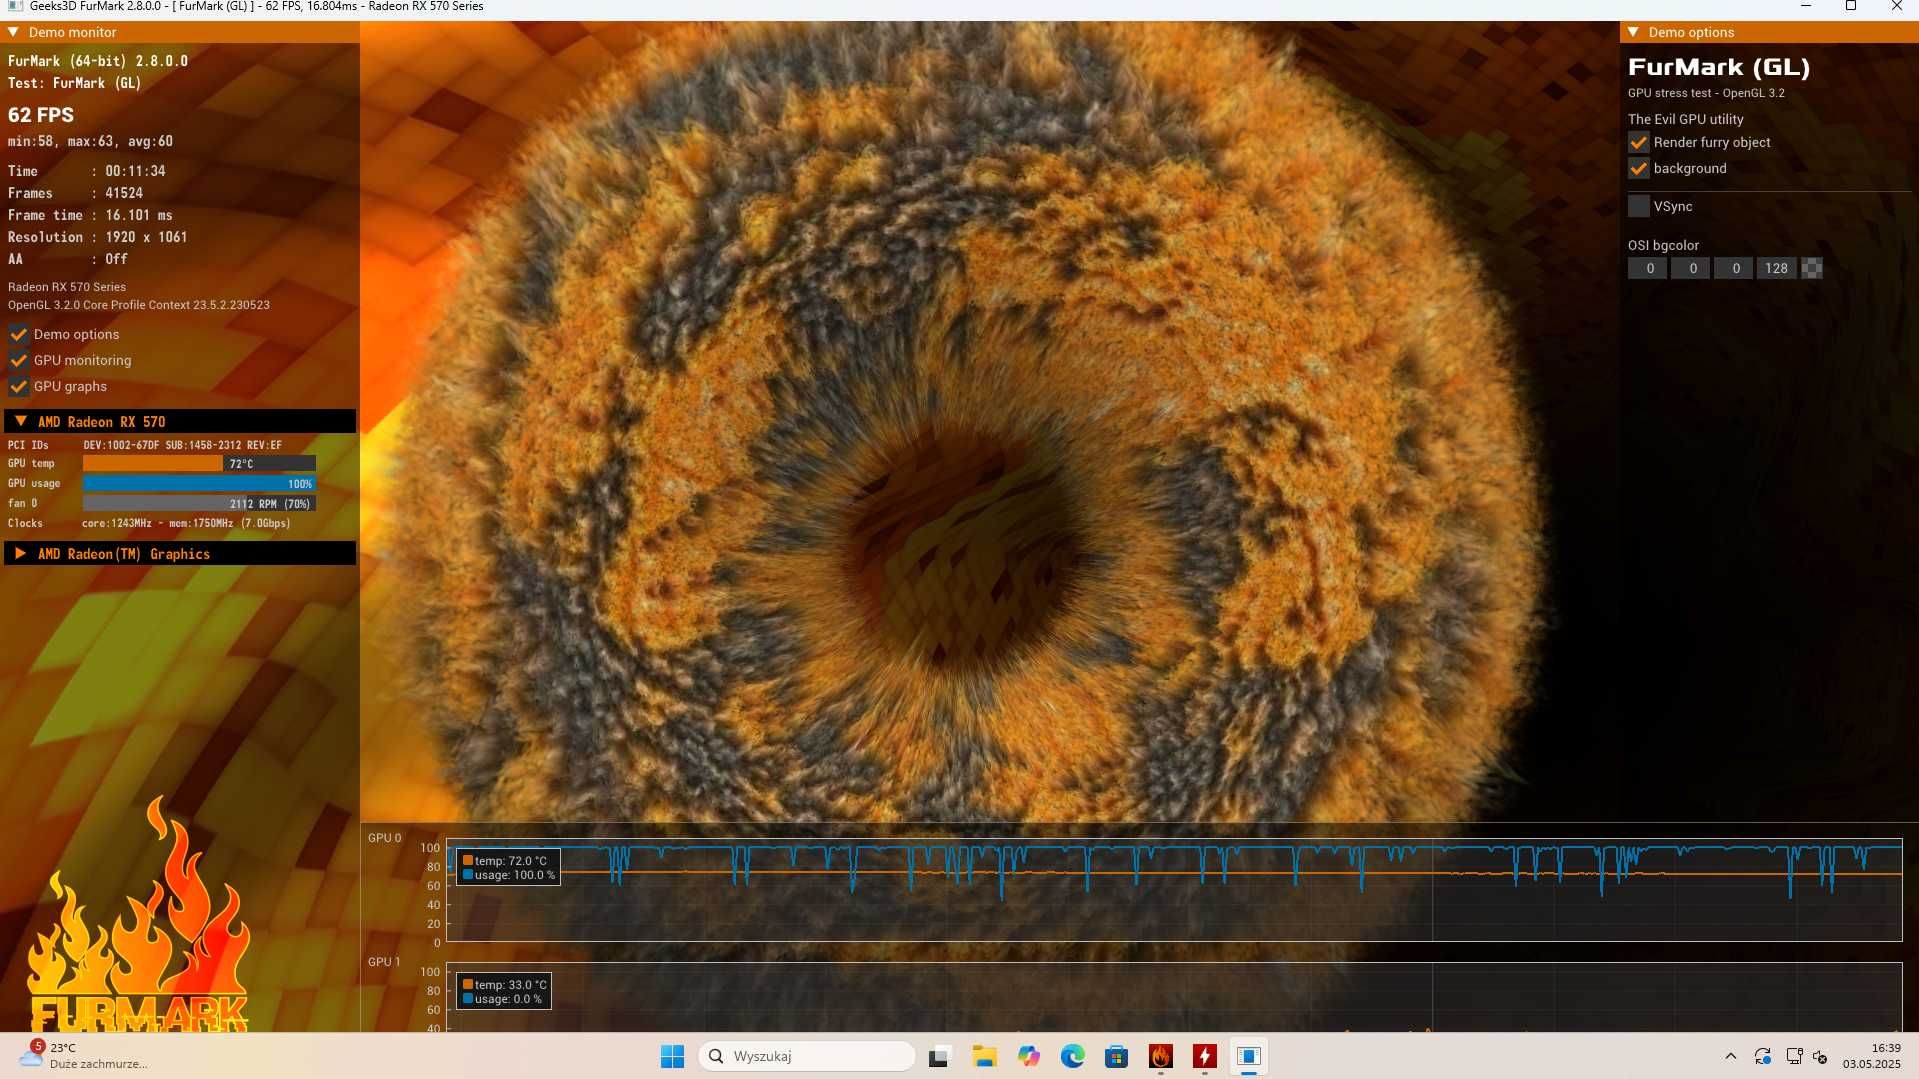Uncheck the GPU graphs checkbox
Viewport: 1919px width, 1079px height.
(x=18, y=386)
